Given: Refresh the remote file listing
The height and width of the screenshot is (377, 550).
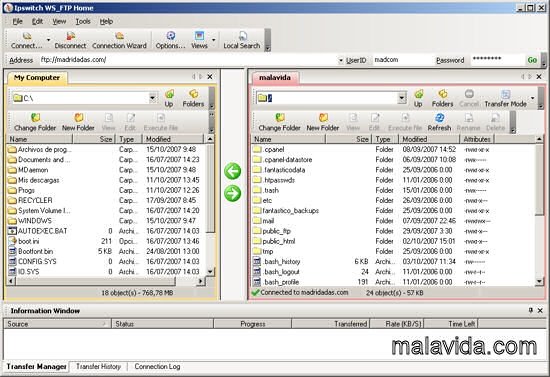Looking at the screenshot, I should [x=440, y=122].
